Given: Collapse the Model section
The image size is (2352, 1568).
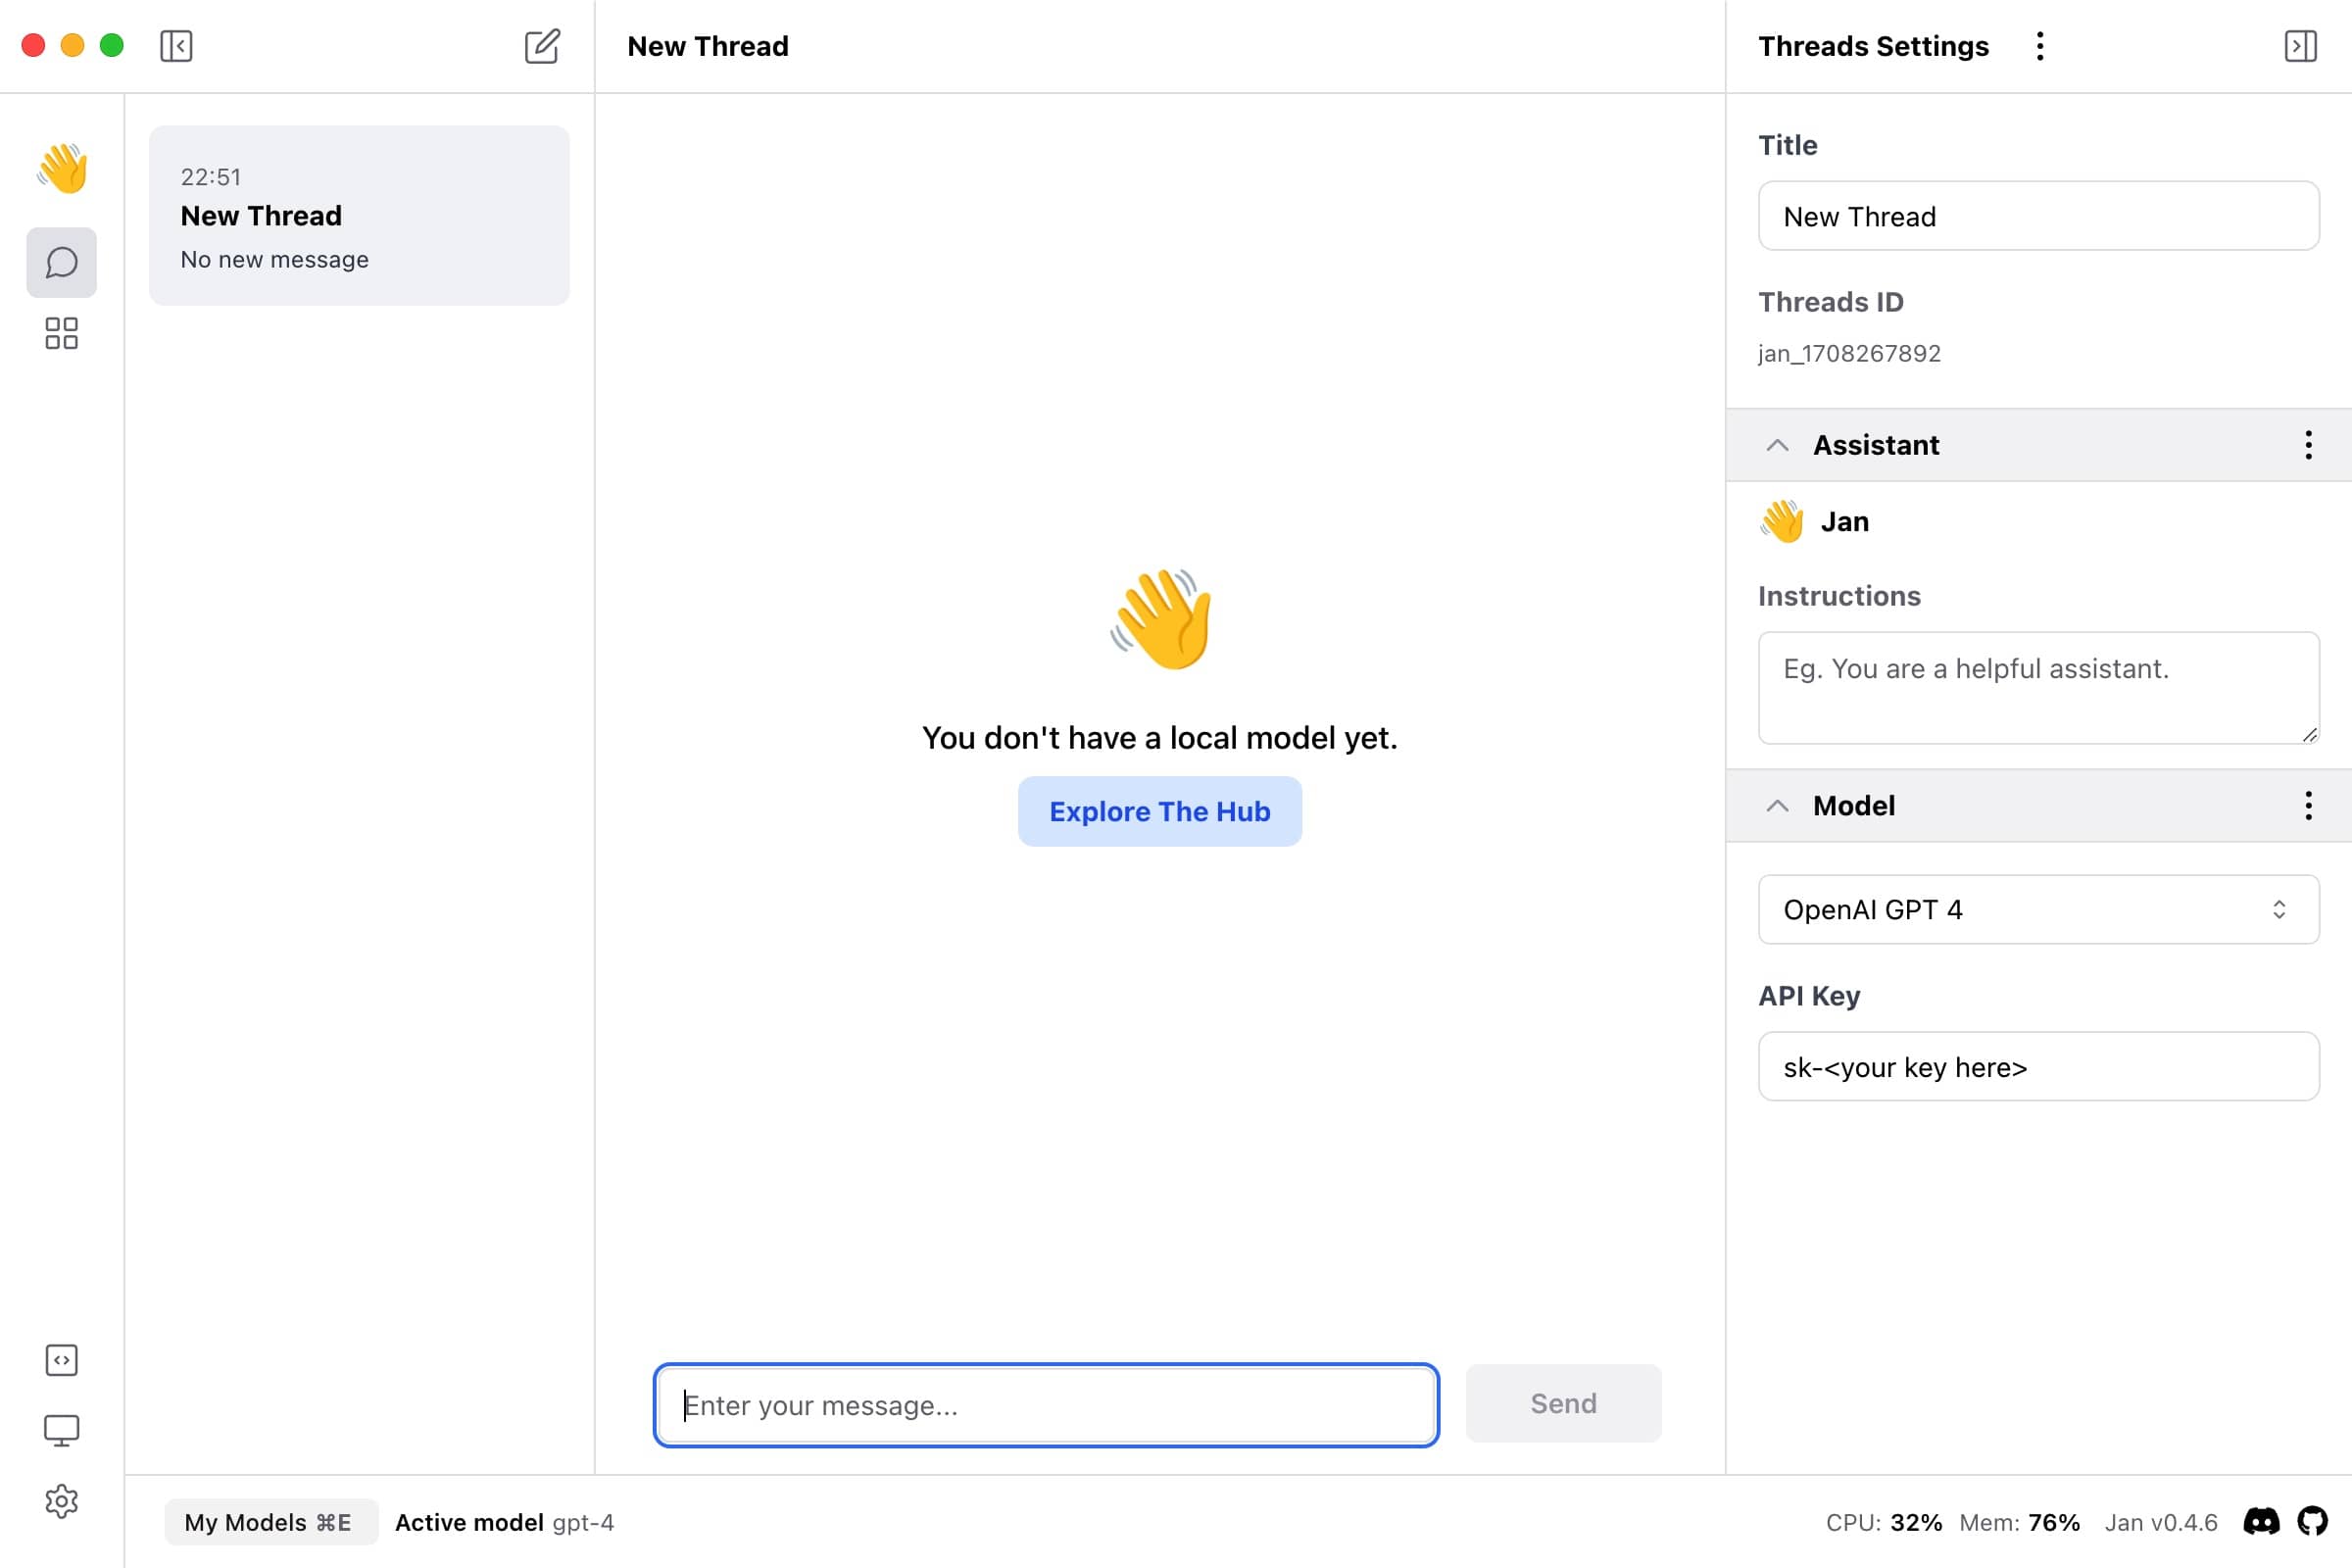Looking at the screenshot, I should click(1777, 806).
